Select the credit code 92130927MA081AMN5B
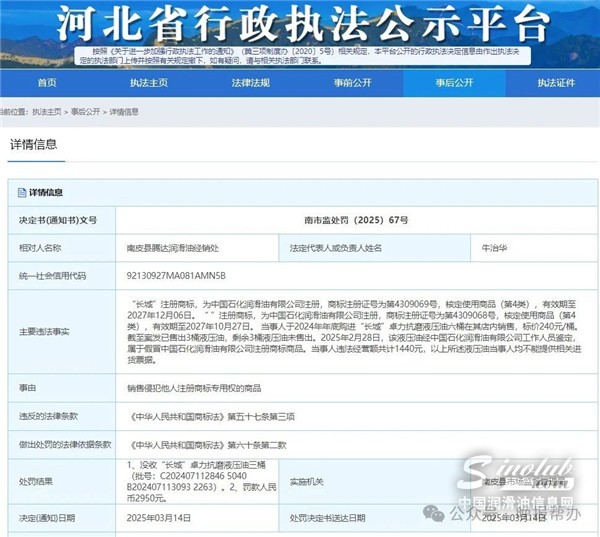This screenshot has width=600, height=537. [176, 276]
